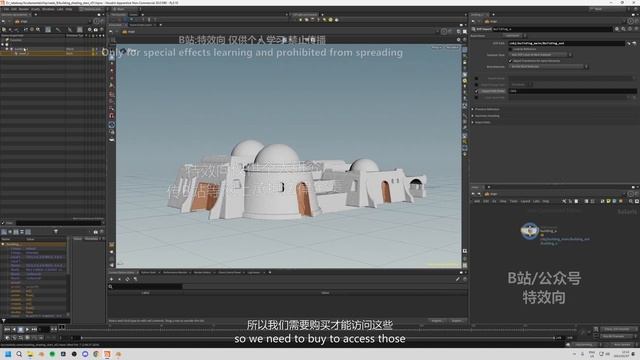Click the first icon in scene graph tree toolbar
The image size is (640, 360).
point(4,29)
